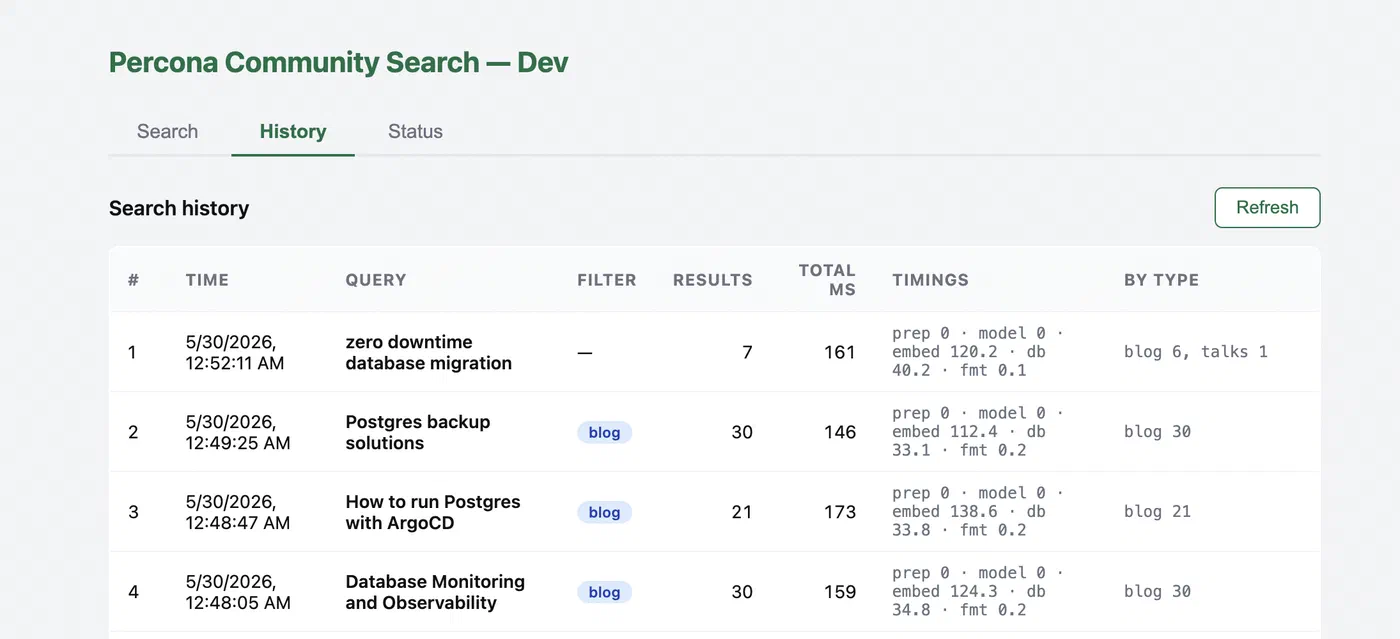Image resolution: width=1400 pixels, height=639 pixels.
Task: Click 'blog 21' by-type value
Action: click(1158, 512)
